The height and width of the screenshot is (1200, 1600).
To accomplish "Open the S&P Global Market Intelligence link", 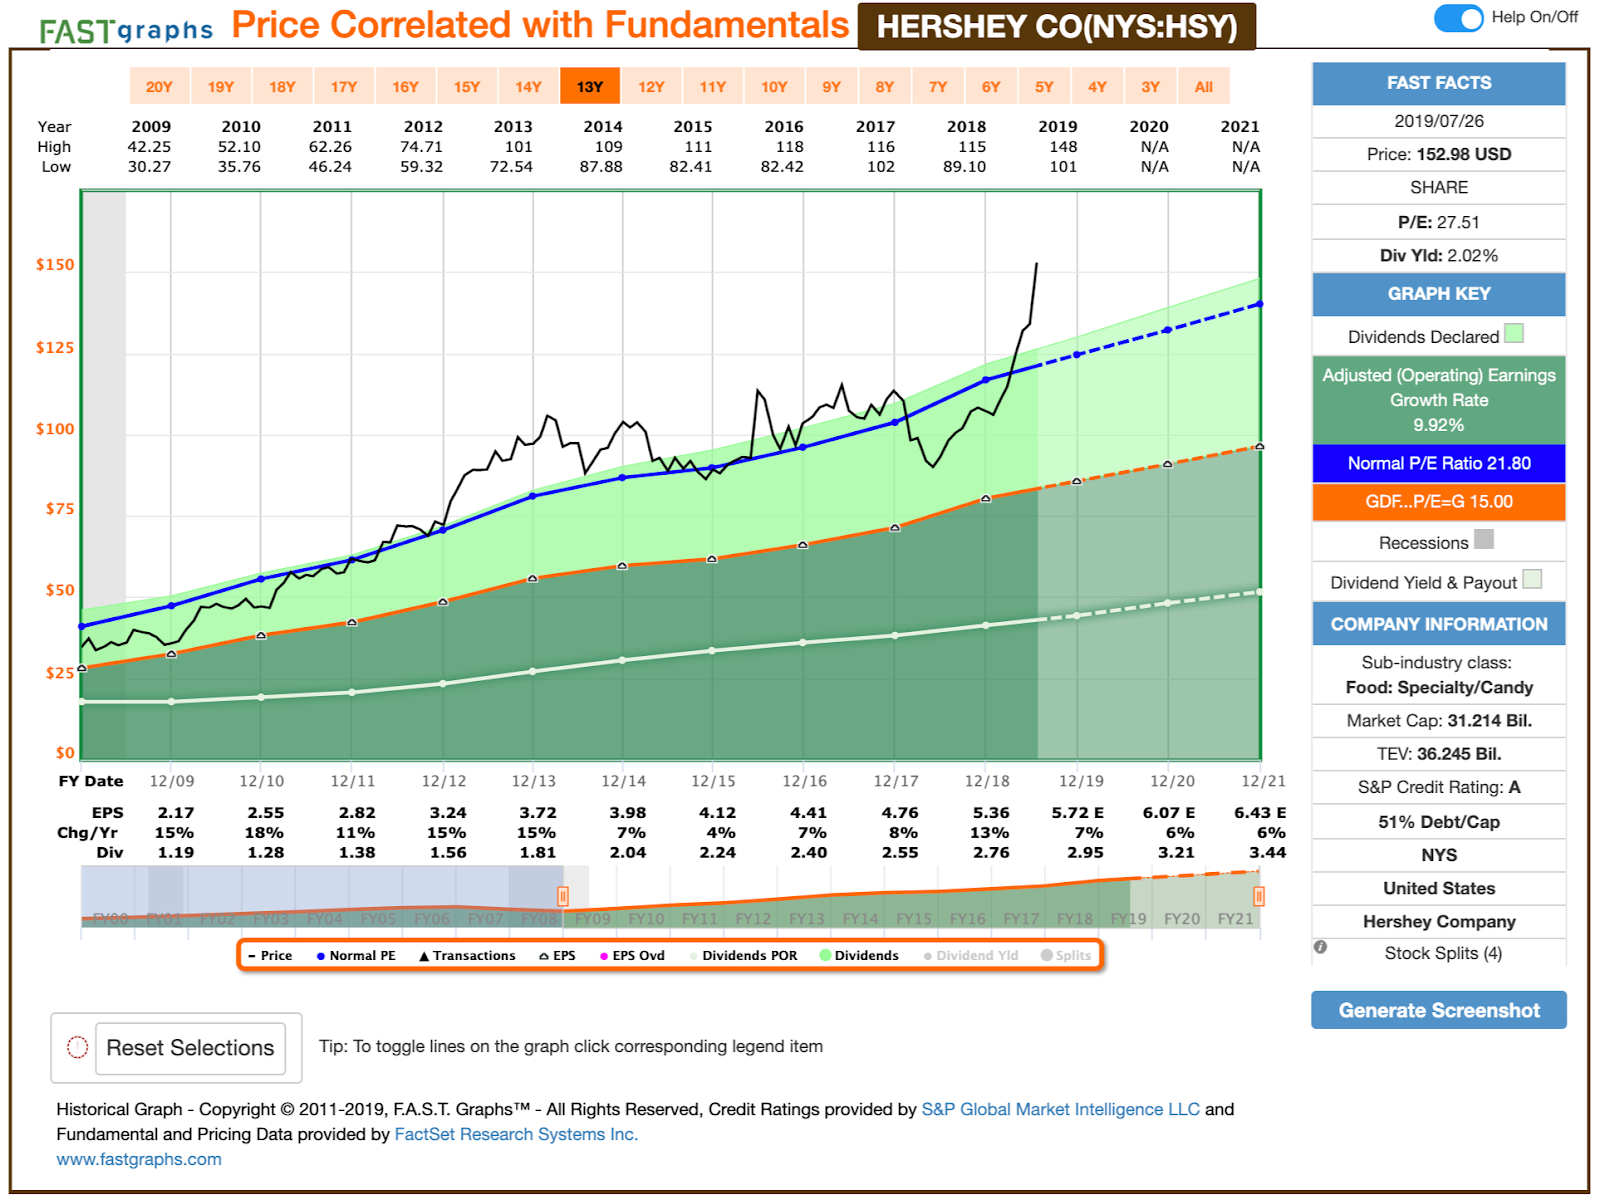I will coord(1060,1109).
